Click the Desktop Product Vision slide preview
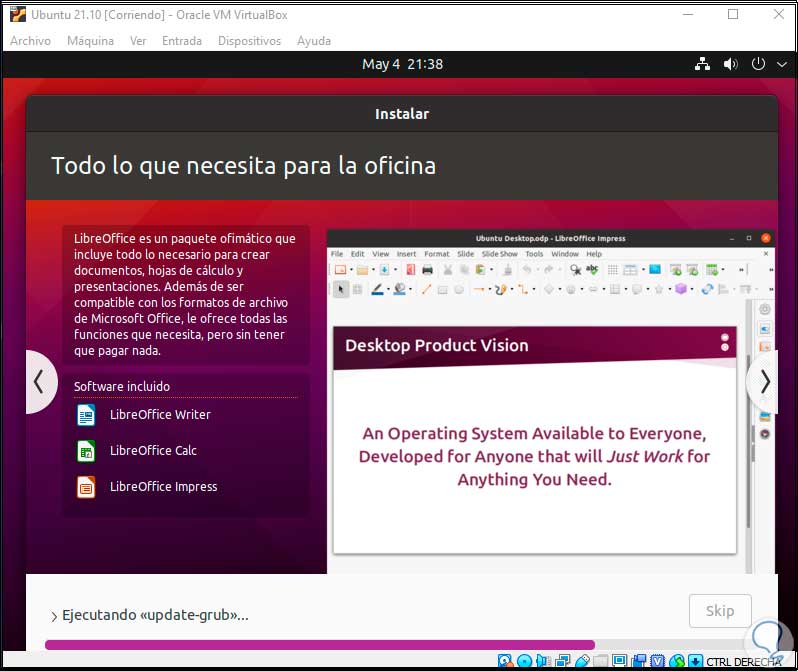798x671 pixels. pyautogui.click(x=534, y=440)
